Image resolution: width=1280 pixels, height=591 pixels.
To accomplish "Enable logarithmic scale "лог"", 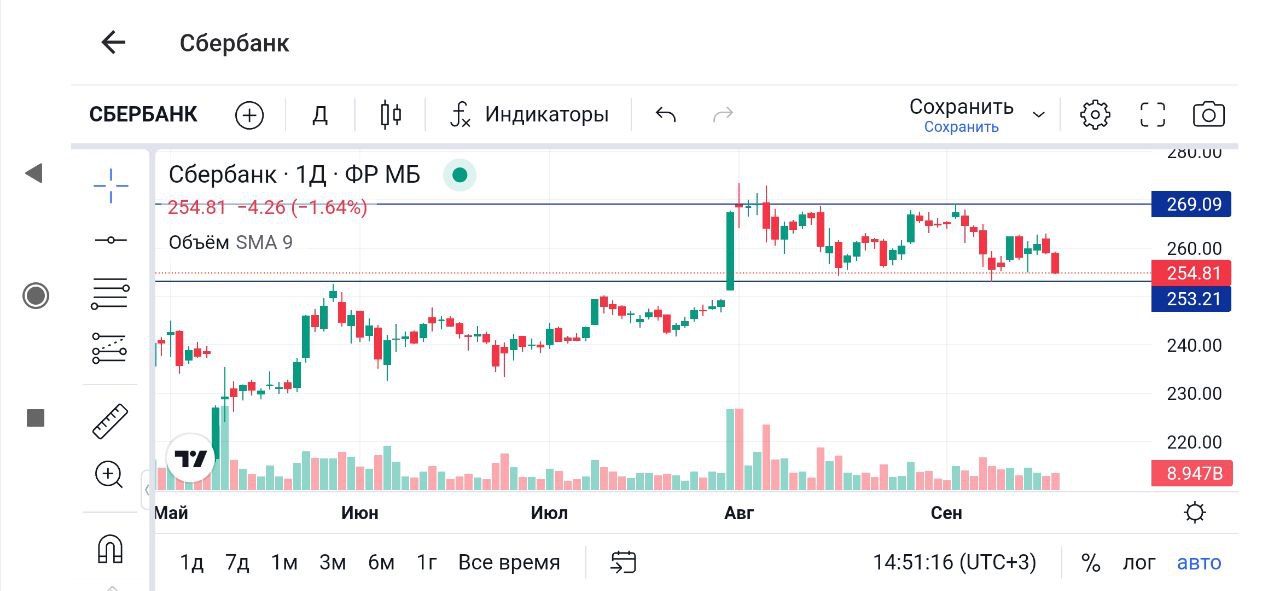I will [1139, 563].
